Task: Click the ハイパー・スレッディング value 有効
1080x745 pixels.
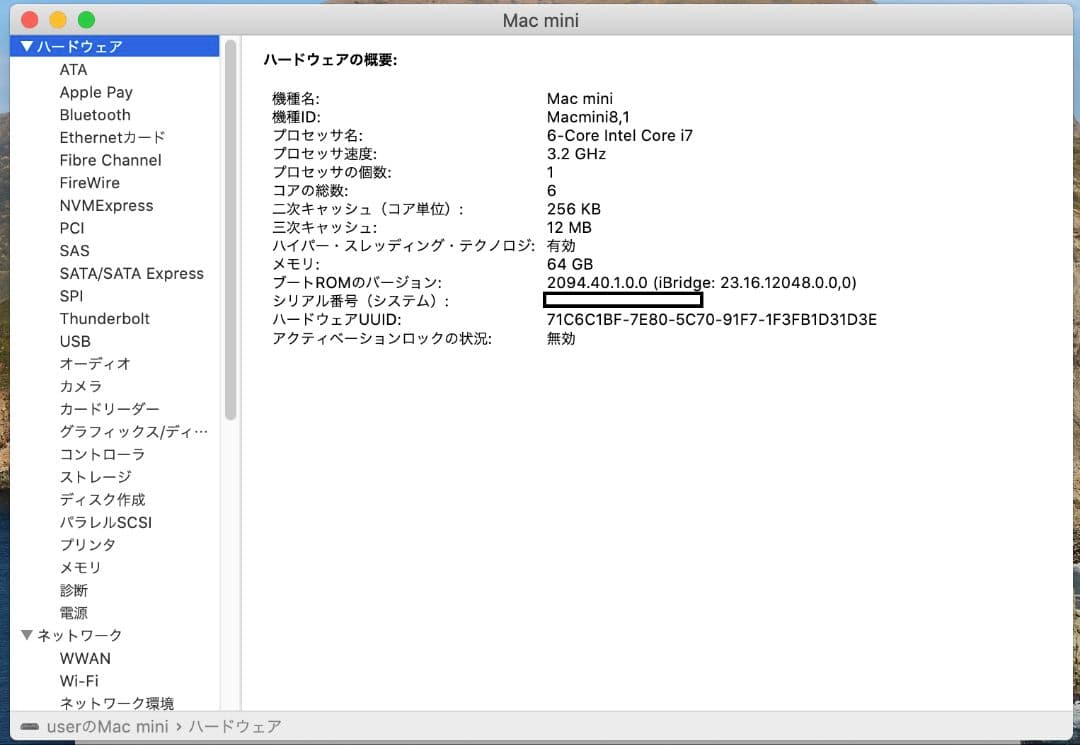Action: point(561,246)
